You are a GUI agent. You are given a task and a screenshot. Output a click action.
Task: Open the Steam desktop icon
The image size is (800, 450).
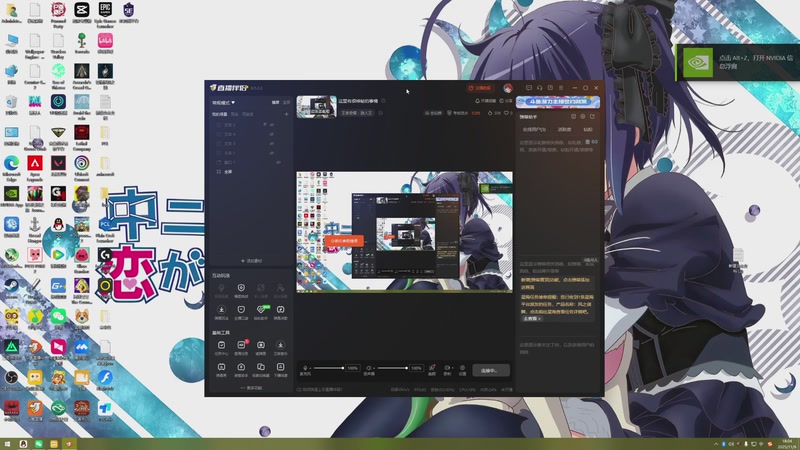[11, 288]
